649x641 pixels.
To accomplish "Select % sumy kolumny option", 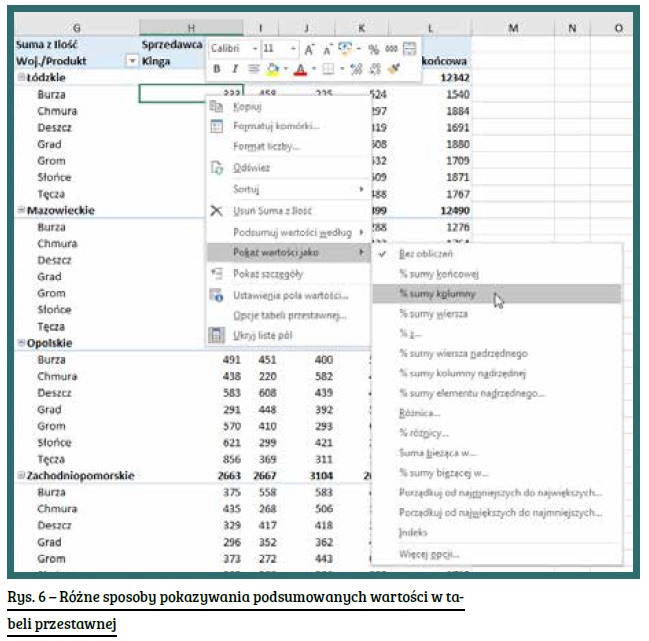I will [497, 293].
